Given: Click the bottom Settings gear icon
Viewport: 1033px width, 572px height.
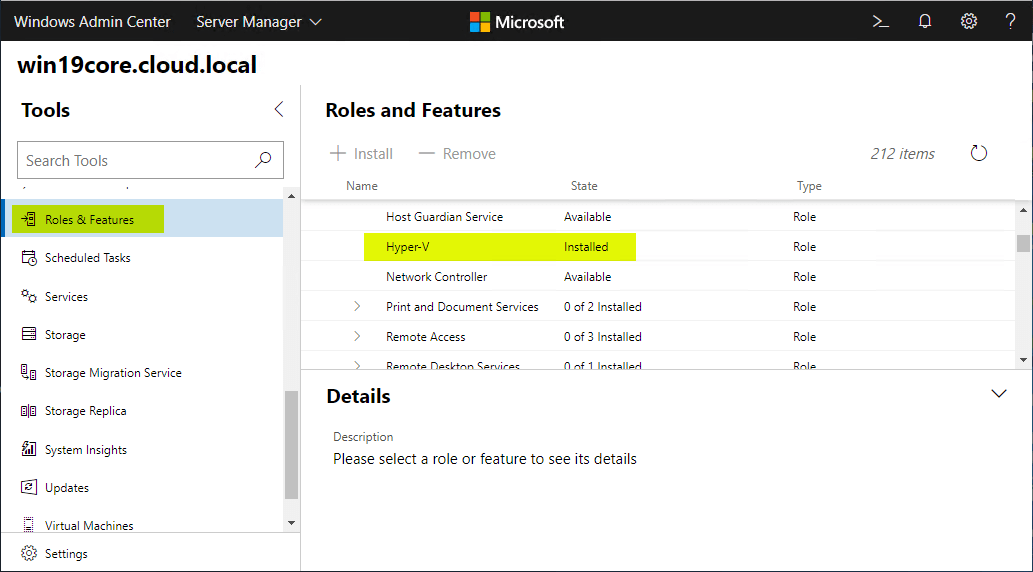Looking at the screenshot, I should [x=28, y=554].
